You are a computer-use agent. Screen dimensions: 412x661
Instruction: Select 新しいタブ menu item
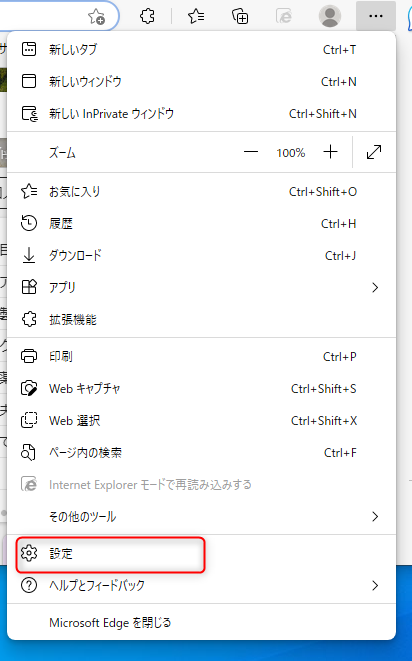coord(202,49)
